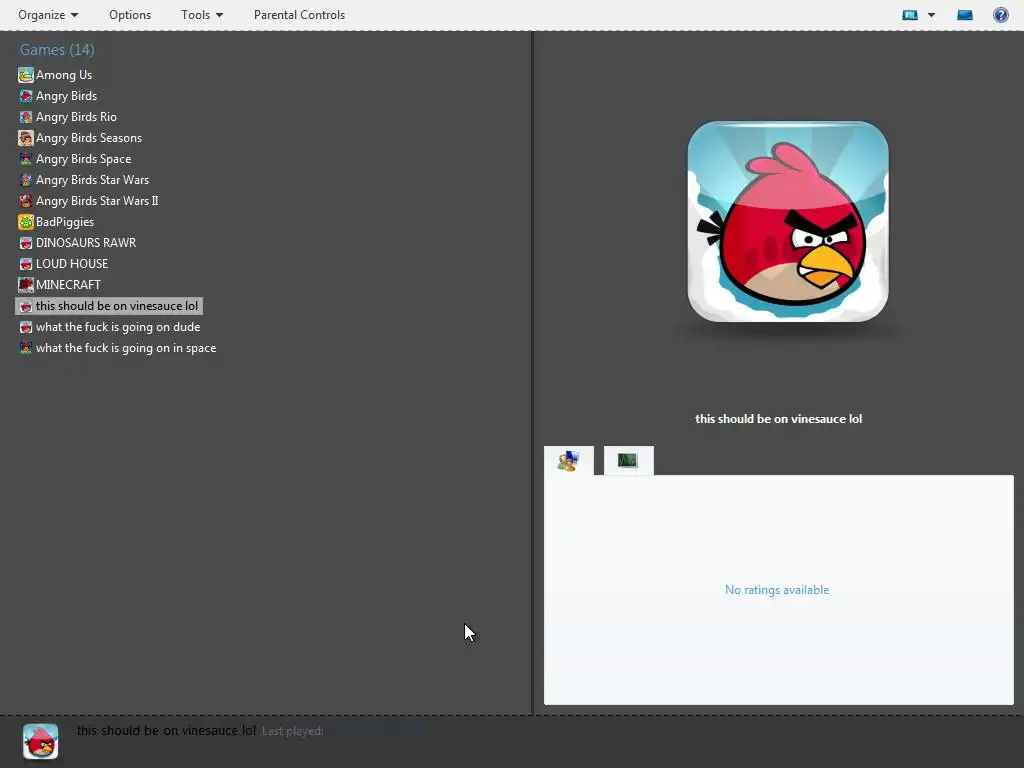Select the 'MINECRAFT' entry text
Screen dimensions: 1024x768
click(x=68, y=285)
